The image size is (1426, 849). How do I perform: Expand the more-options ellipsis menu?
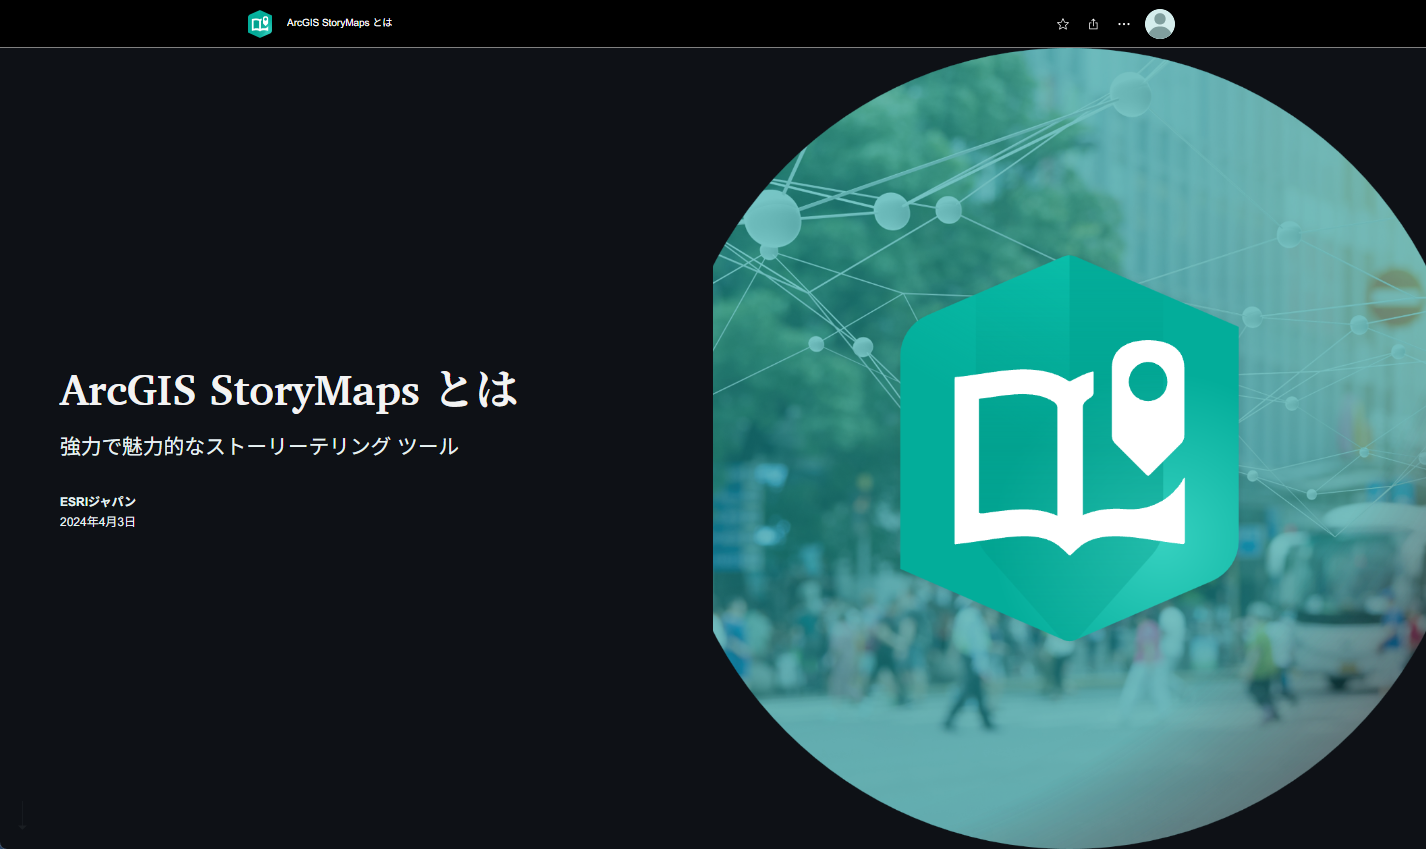pos(1123,23)
